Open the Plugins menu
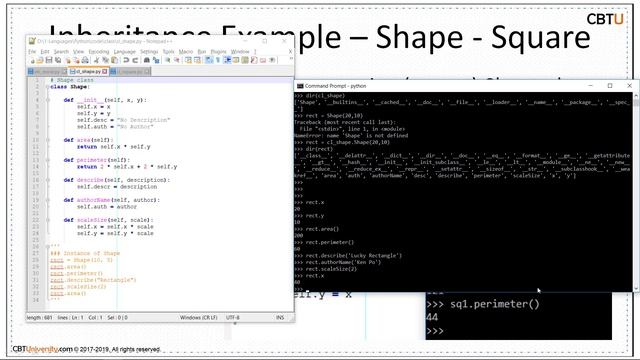Screen dimensions: 640x360 click(218, 51)
